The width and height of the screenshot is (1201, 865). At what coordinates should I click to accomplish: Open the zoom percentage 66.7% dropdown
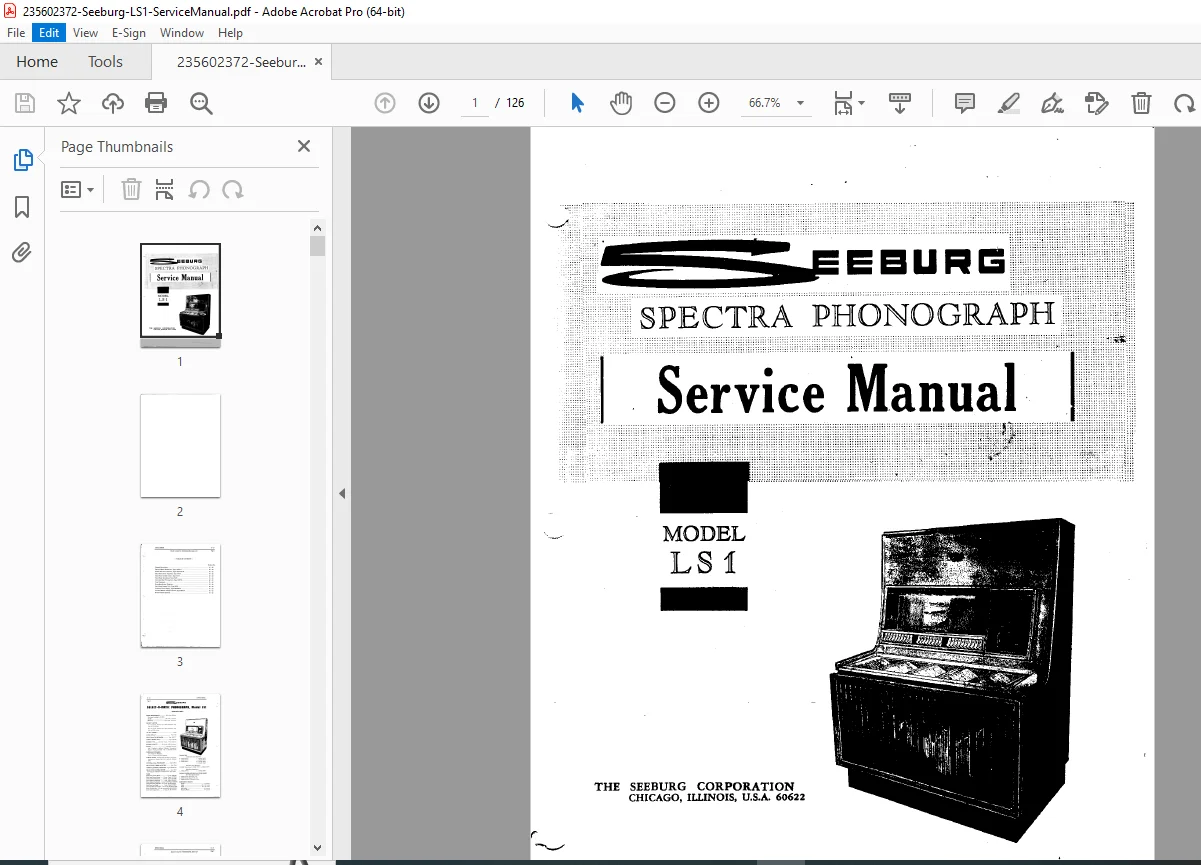pyautogui.click(x=777, y=103)
